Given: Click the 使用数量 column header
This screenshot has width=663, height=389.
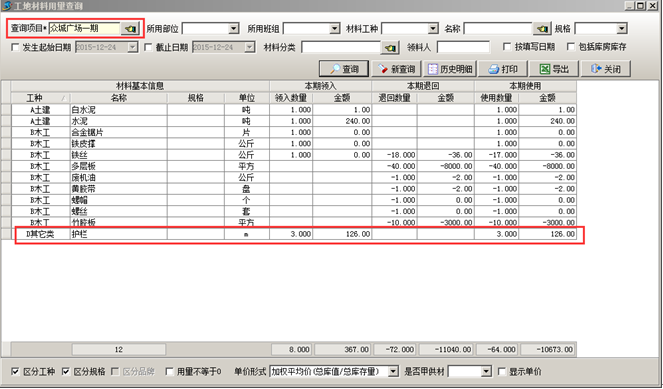Looking at the screenshot, I should (496, 98).
